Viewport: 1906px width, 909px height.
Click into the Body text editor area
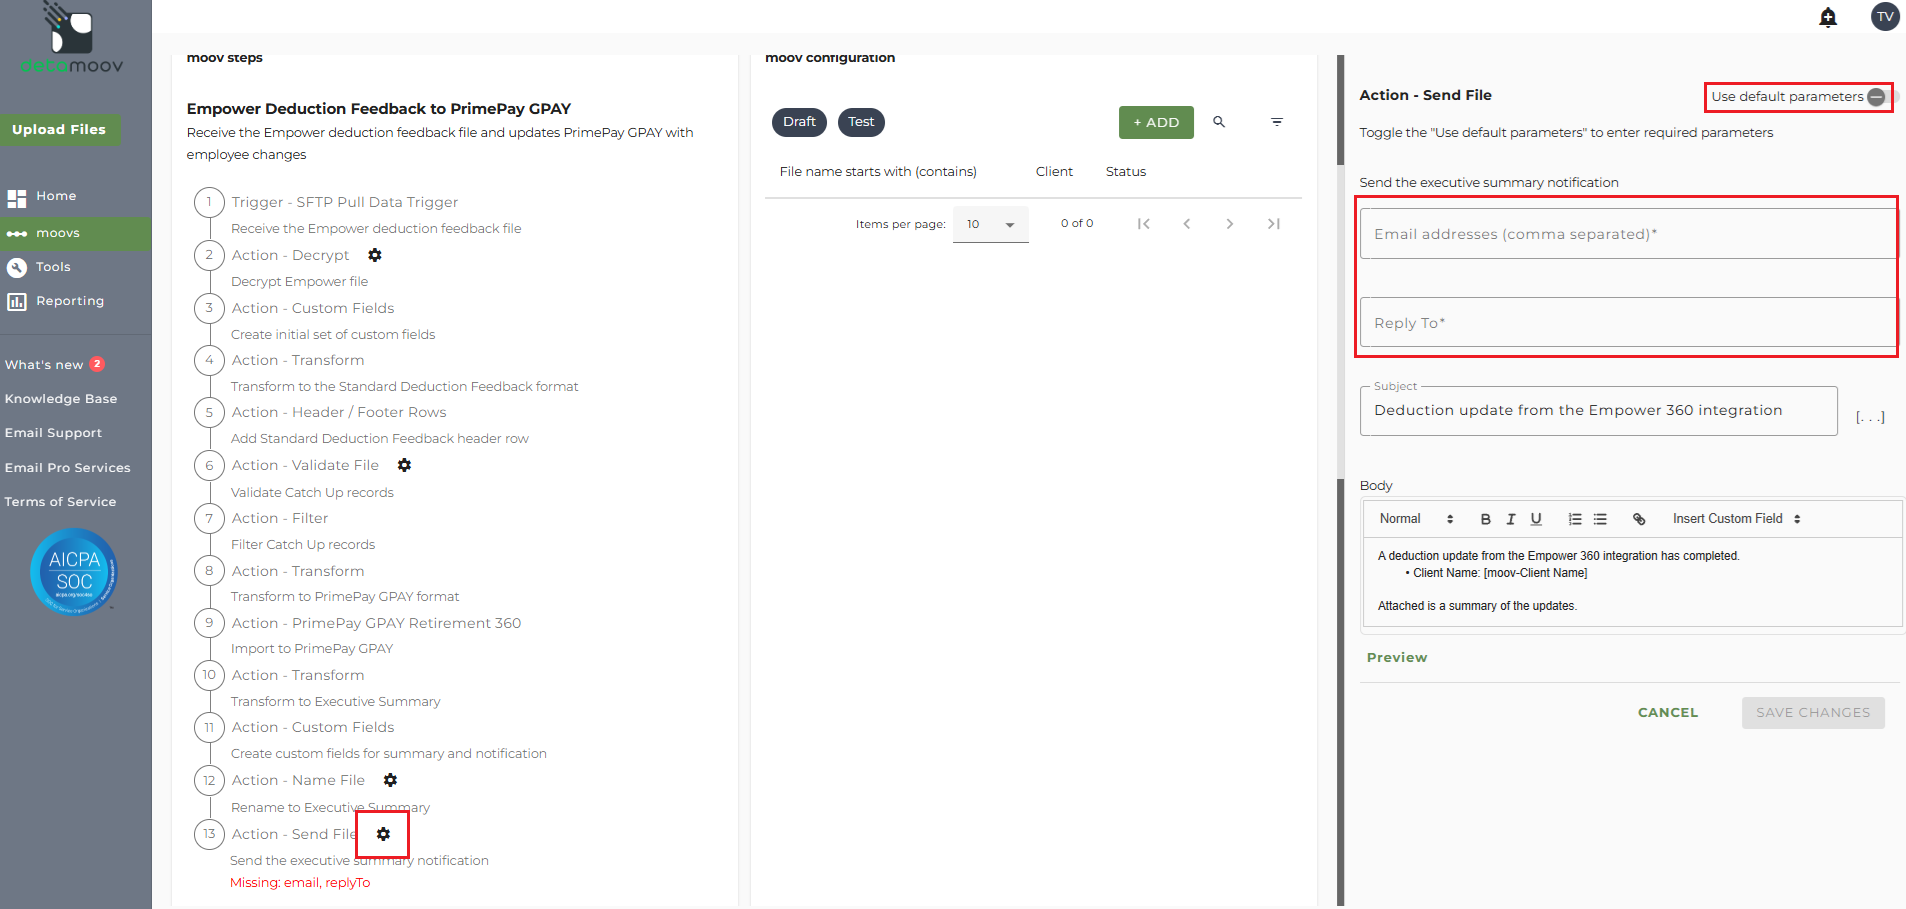pyautogui.click(x=1632, y=582)
